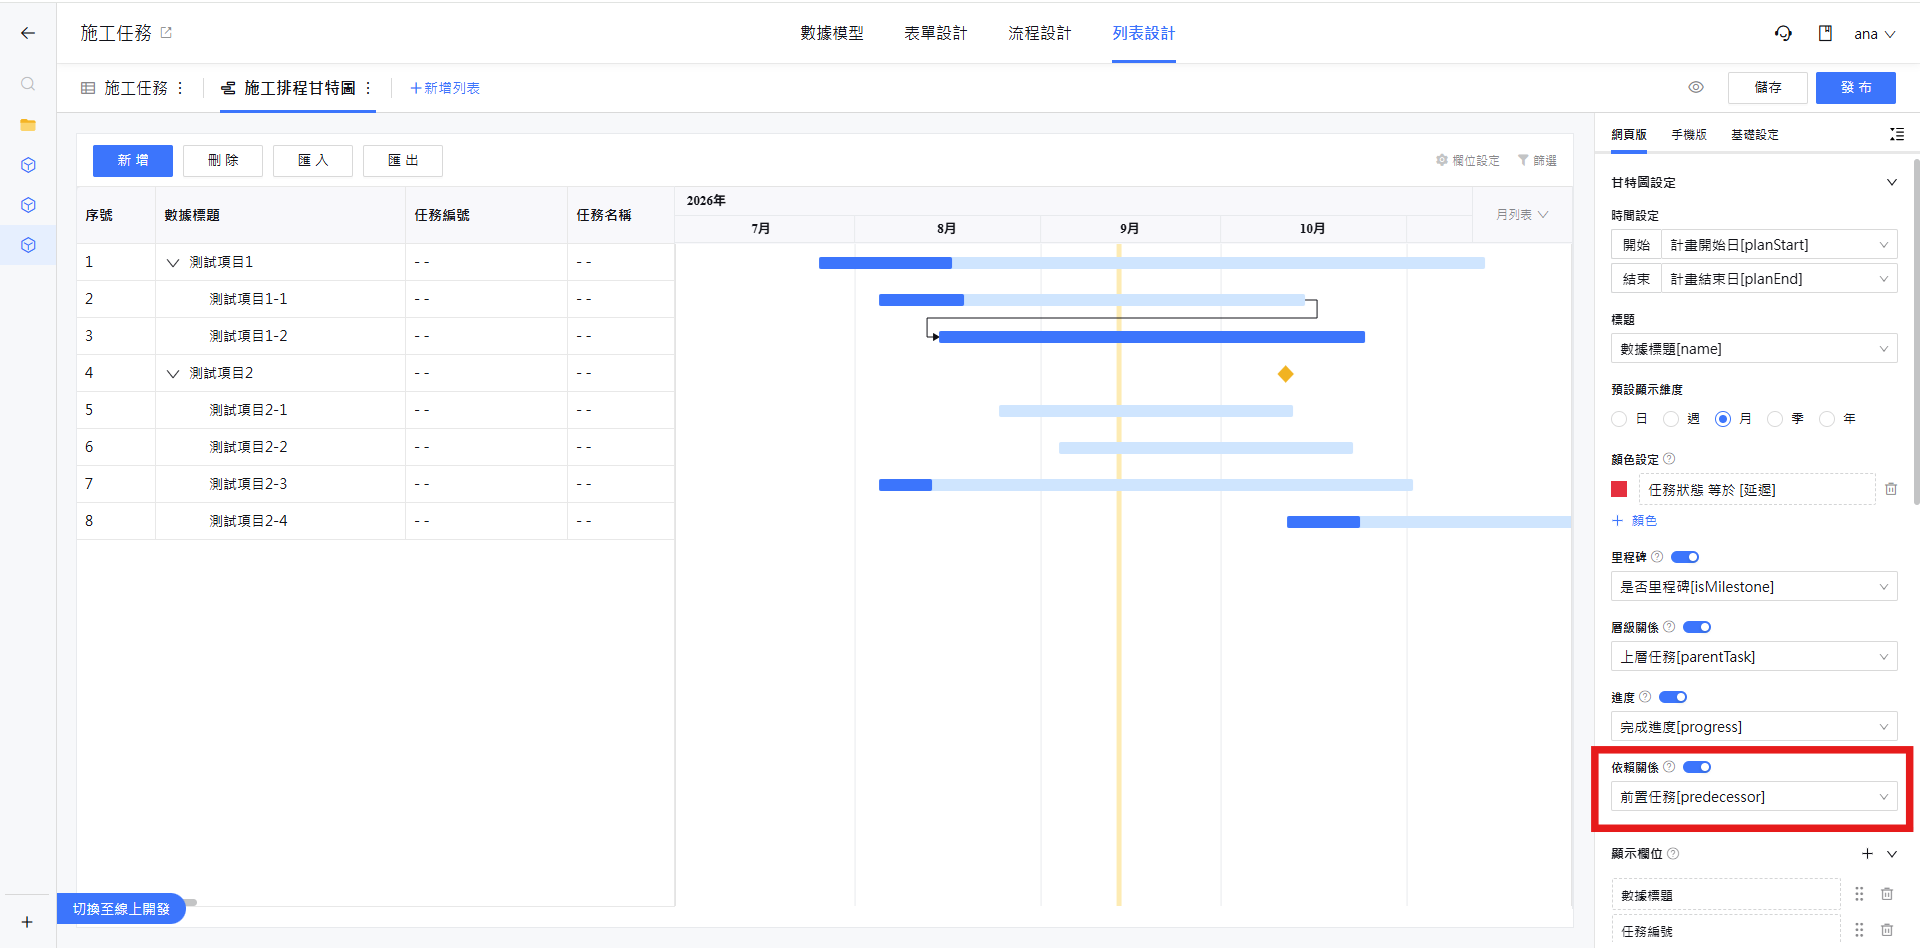This screenshot has width=1920, height=948.
Task: Toggle the 里程碑 switch
Action: [x=1685, y=557]
